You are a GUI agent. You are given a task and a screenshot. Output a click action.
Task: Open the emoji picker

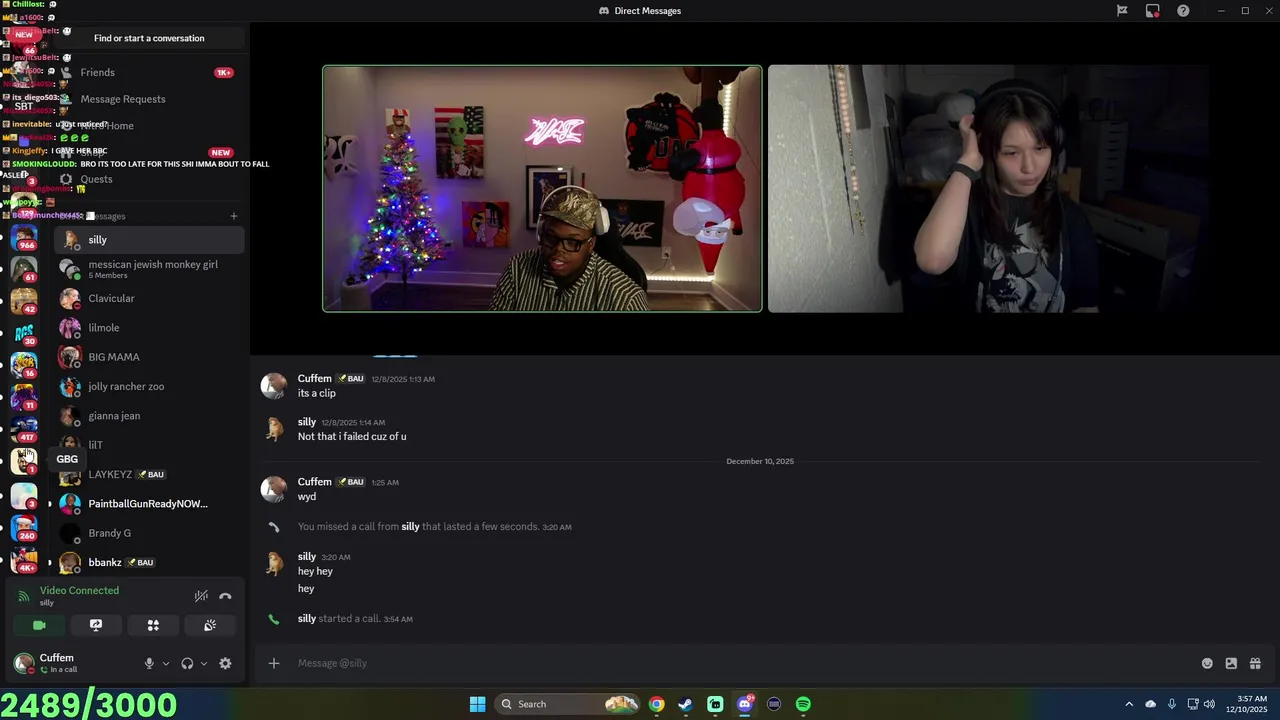coord(1207,663)
